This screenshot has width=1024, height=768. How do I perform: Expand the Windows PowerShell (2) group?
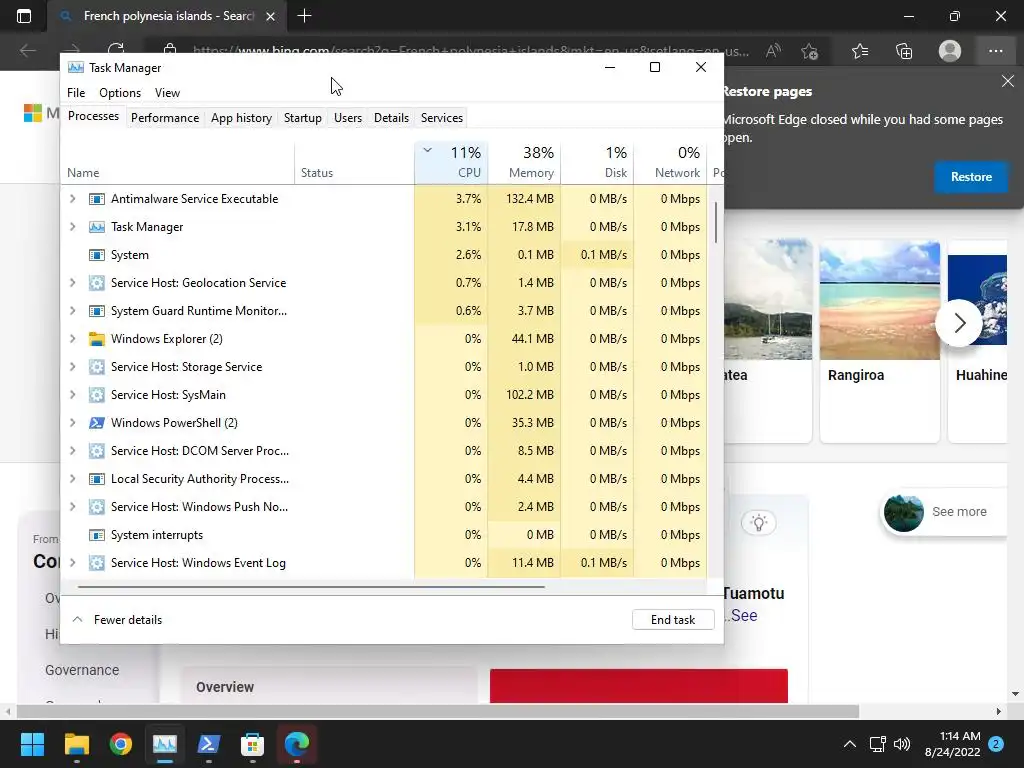[72, 423]
